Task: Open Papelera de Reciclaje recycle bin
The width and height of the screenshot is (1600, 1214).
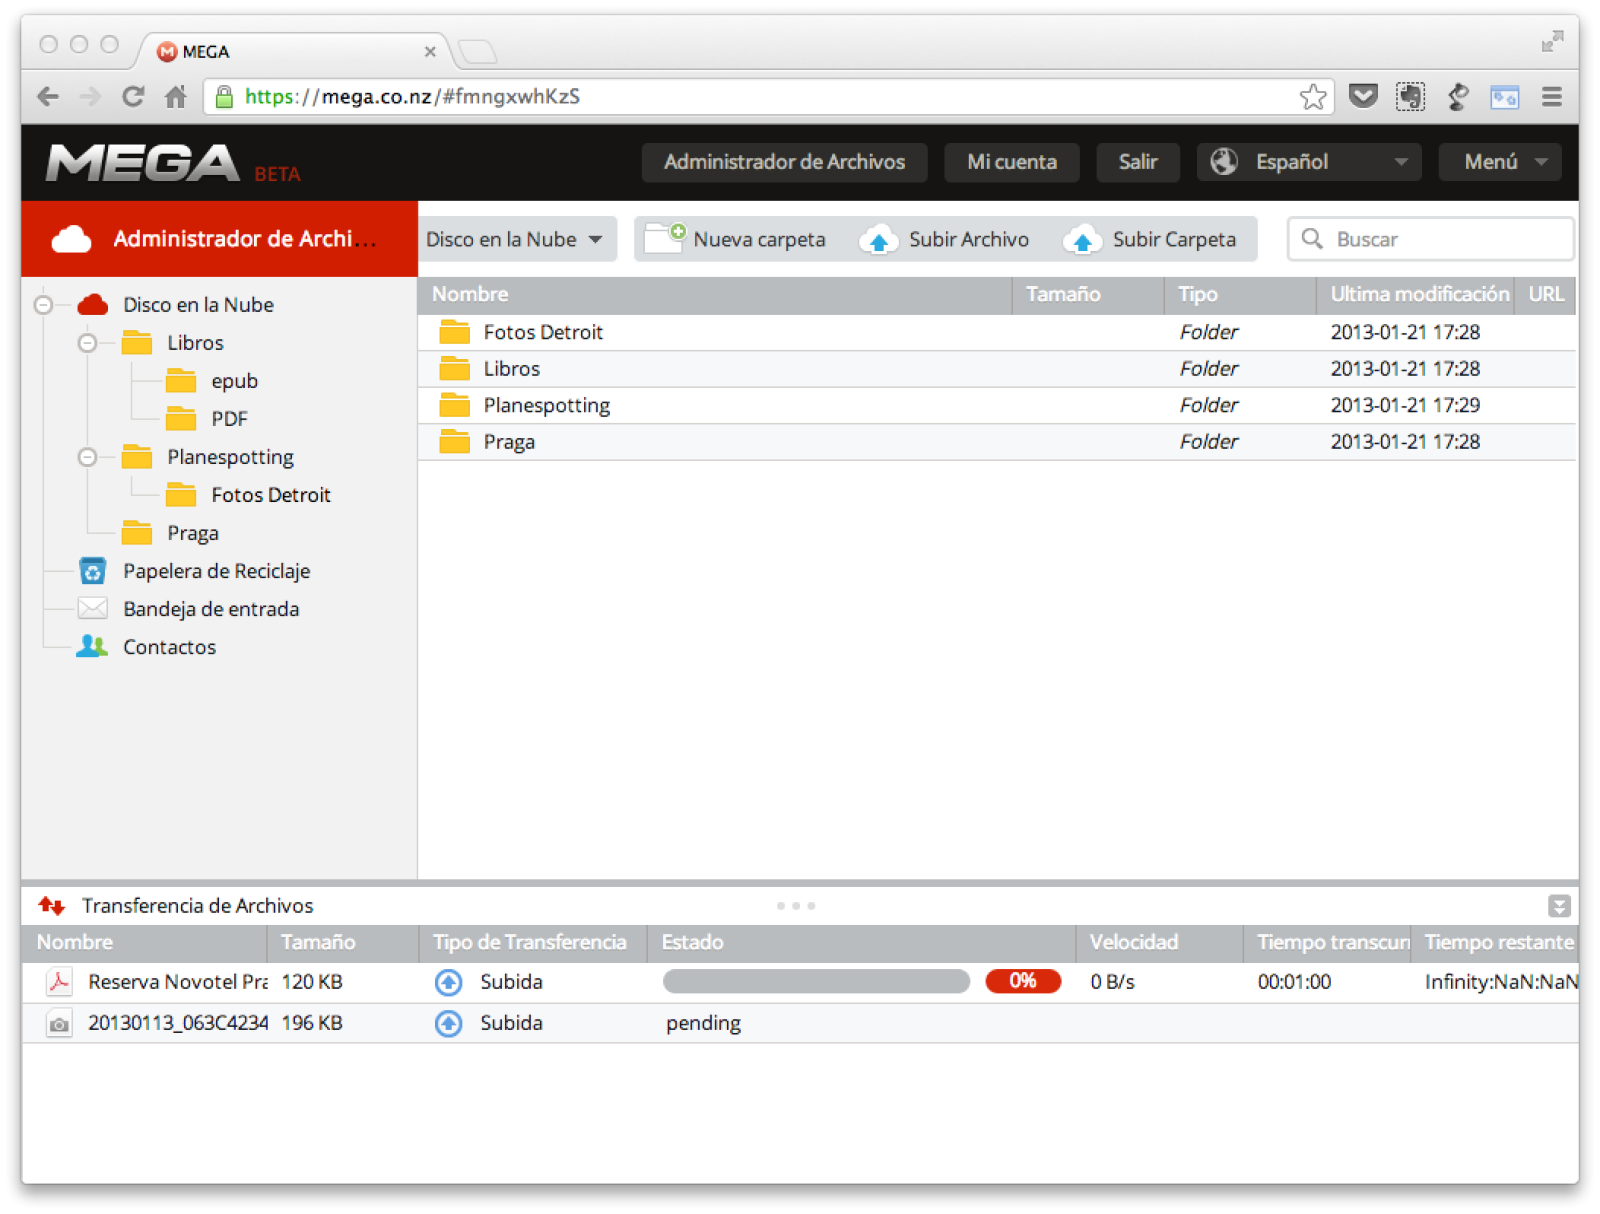Action: tap(92, 571)
